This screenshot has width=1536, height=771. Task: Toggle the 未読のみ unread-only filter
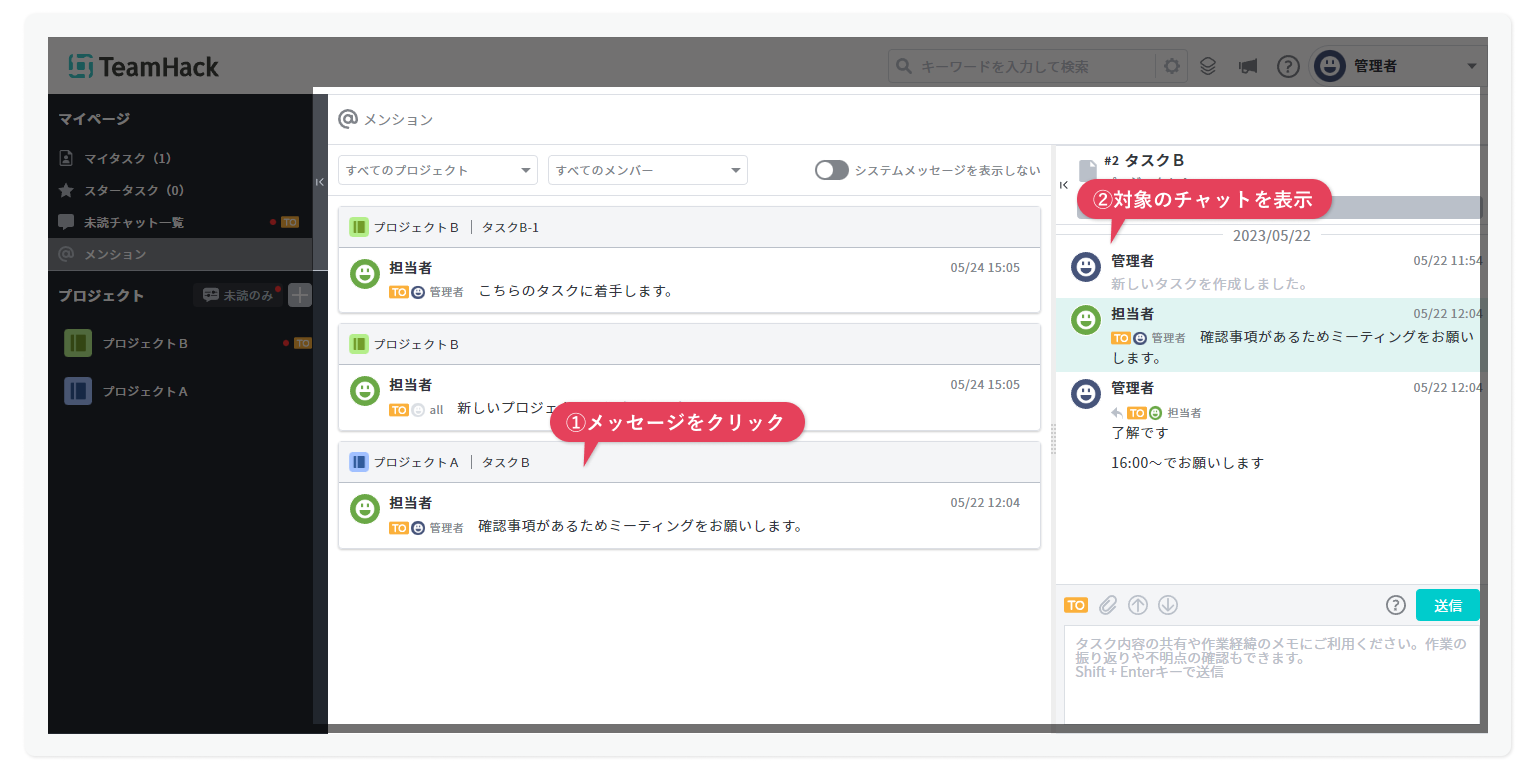(238, 295)
